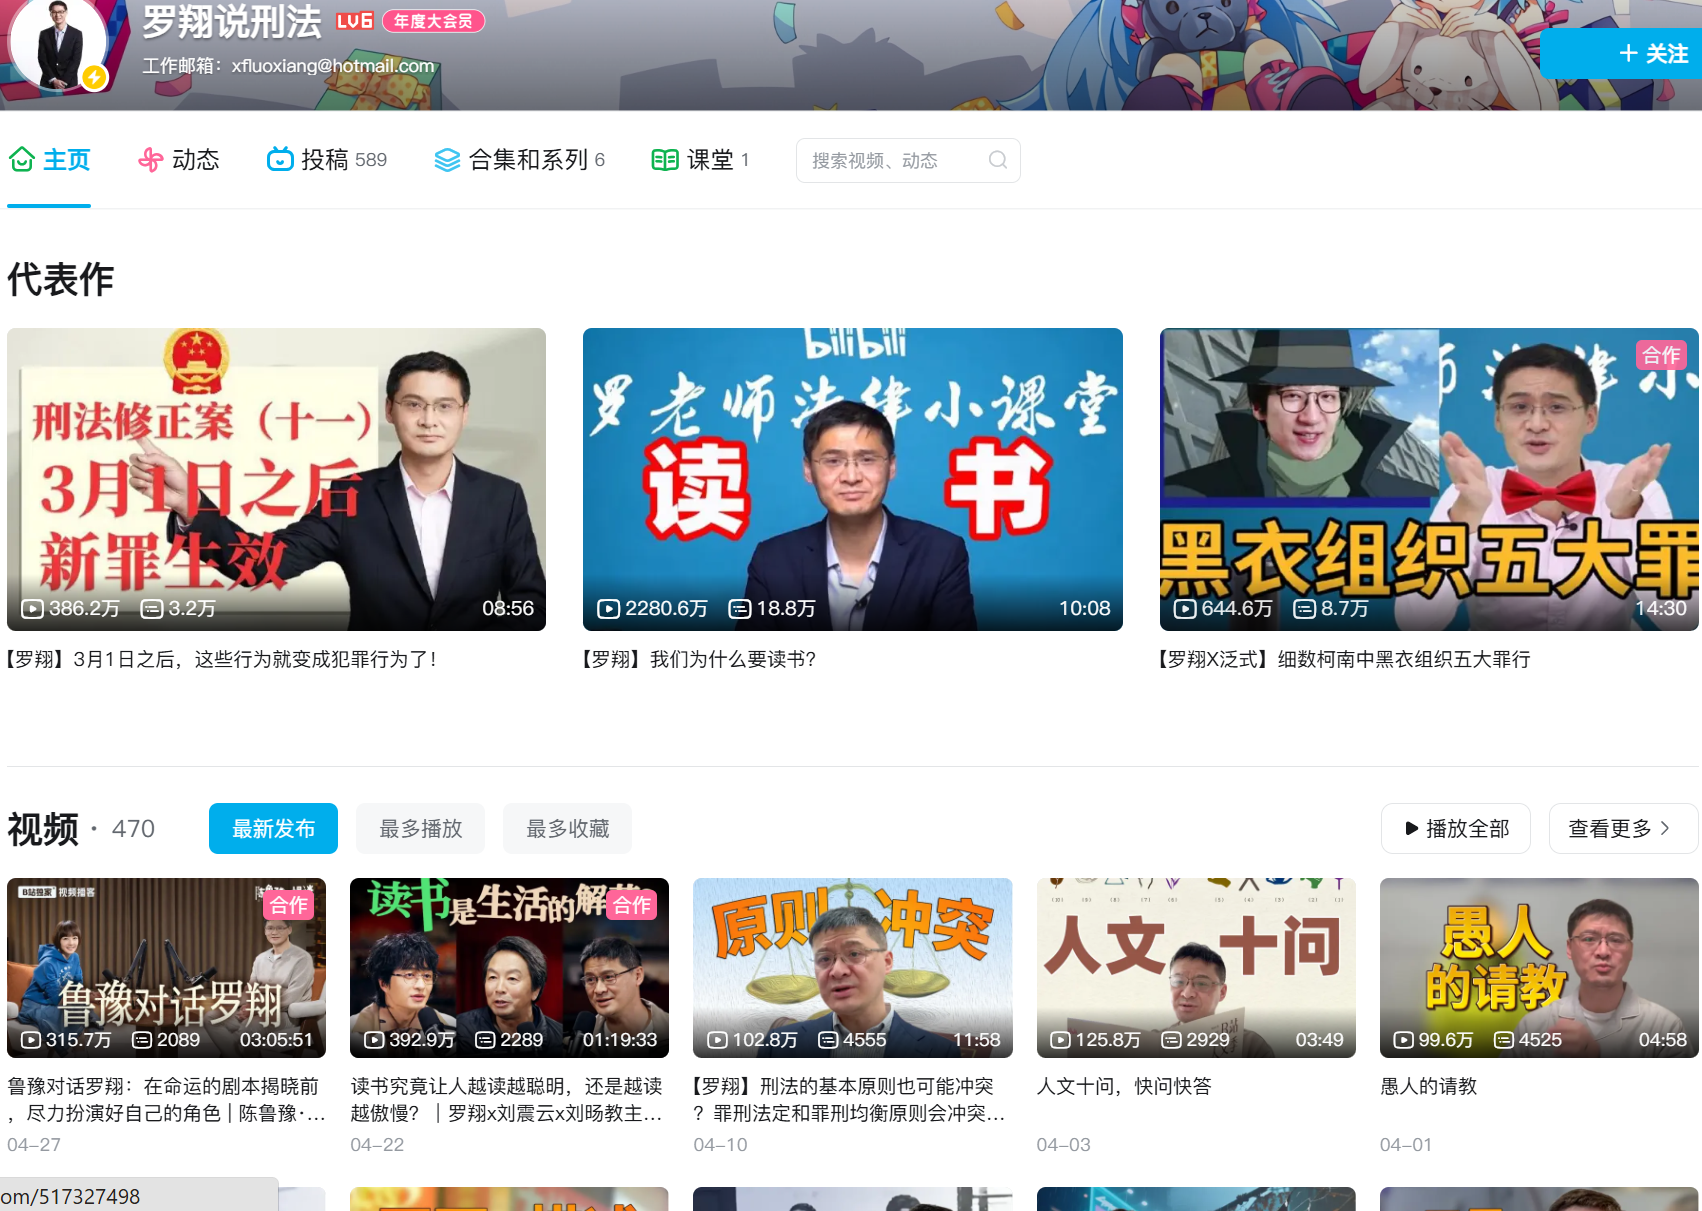Click duration 10:08 on 读书 video

click(1085, 608)
